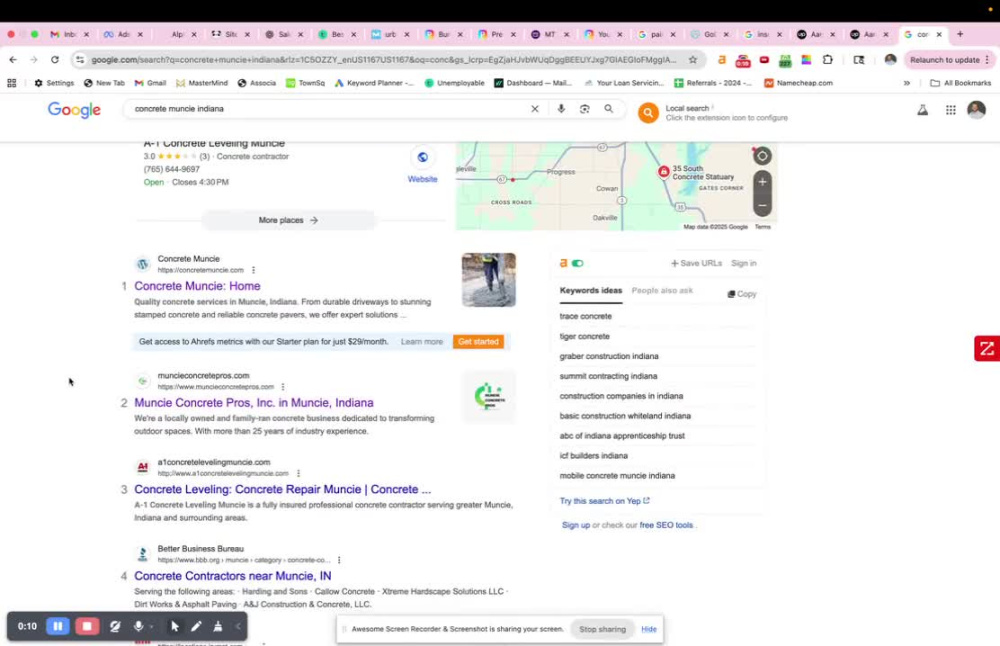This screenshot has height=646, width=1000.
Task: Select the pen annotation tool
Action: (x=196, y=626)
